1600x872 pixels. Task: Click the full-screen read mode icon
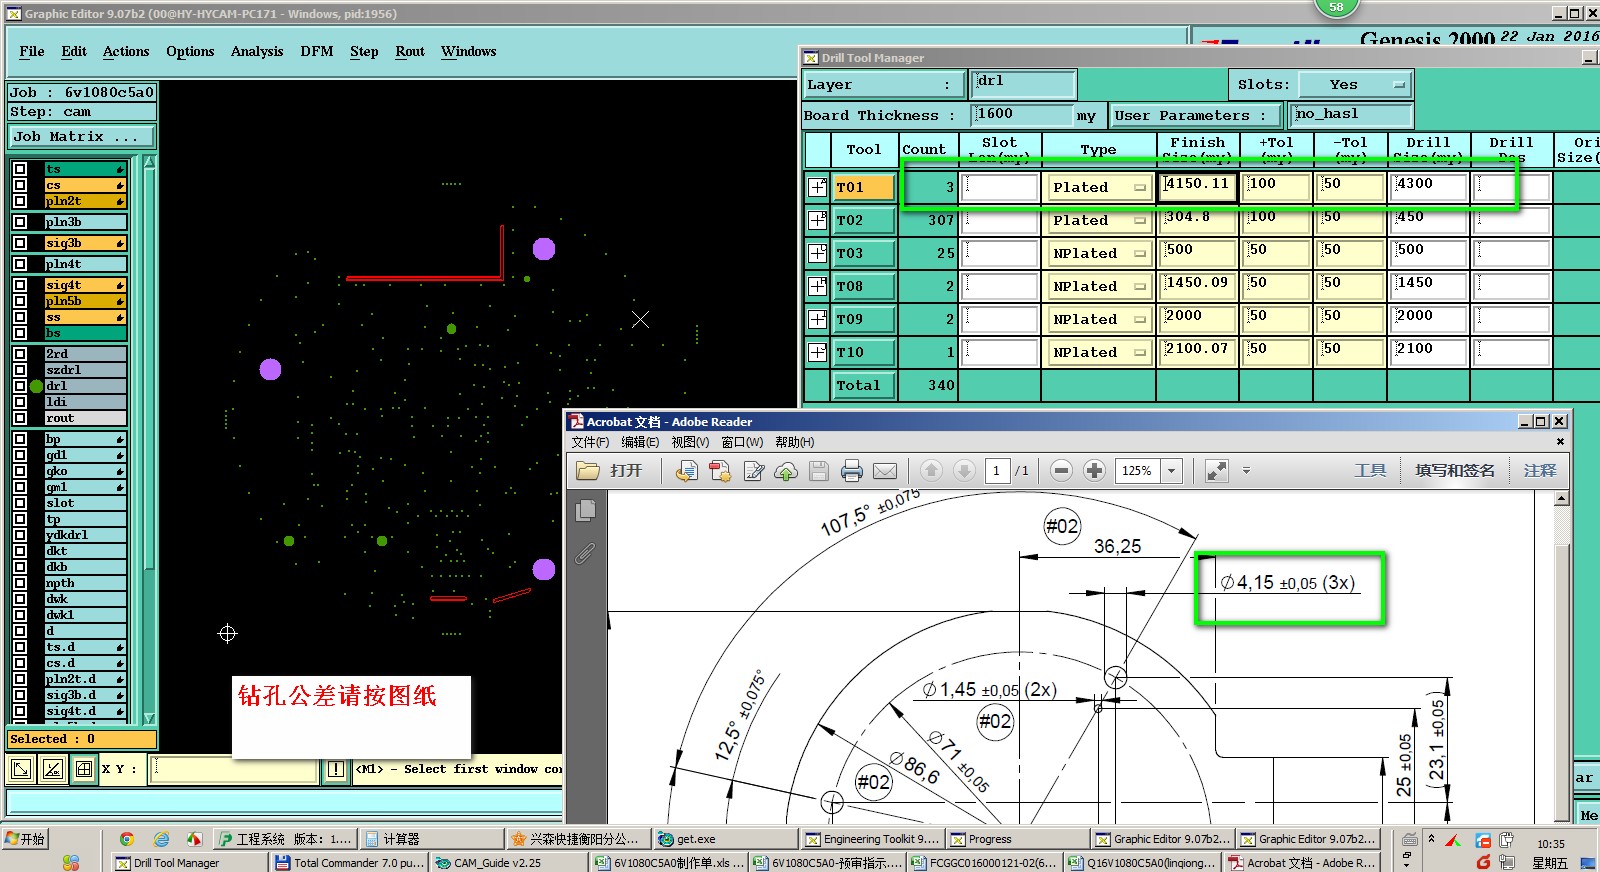1216,471
